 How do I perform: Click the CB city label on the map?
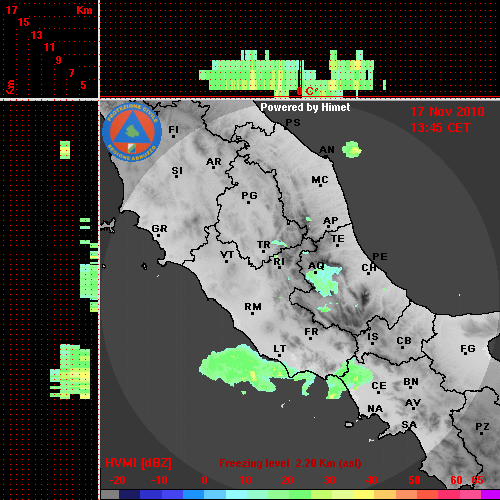click(404, 341)
